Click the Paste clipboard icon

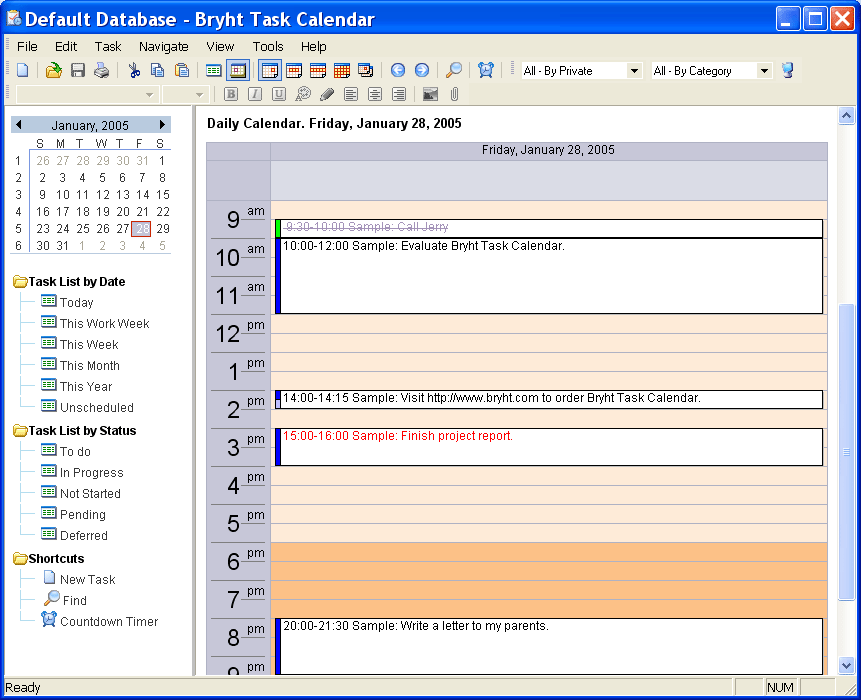[x=182, y=70]
